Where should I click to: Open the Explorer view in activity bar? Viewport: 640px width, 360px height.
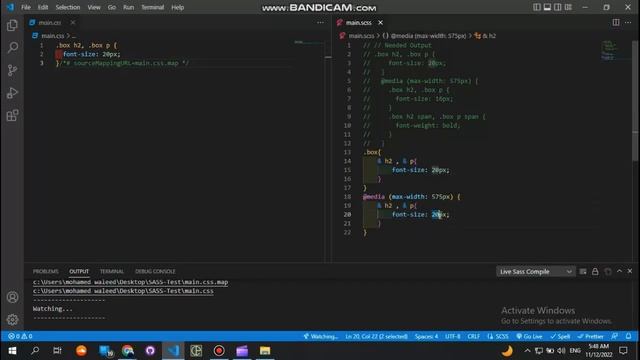pyautogui.click(x=12, y=25)
